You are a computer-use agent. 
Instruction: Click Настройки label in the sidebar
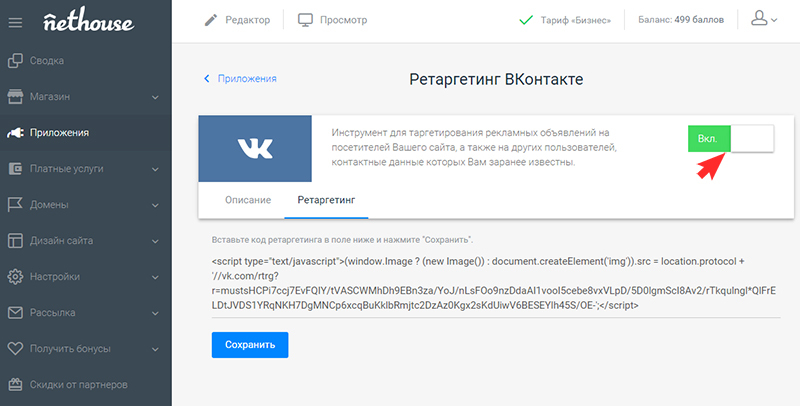click(x=55, y=277)
